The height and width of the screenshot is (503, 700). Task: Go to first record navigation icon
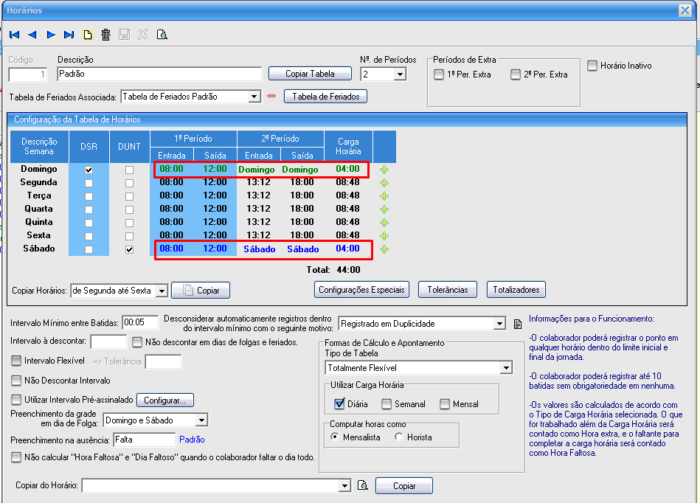tap(14, 35)
